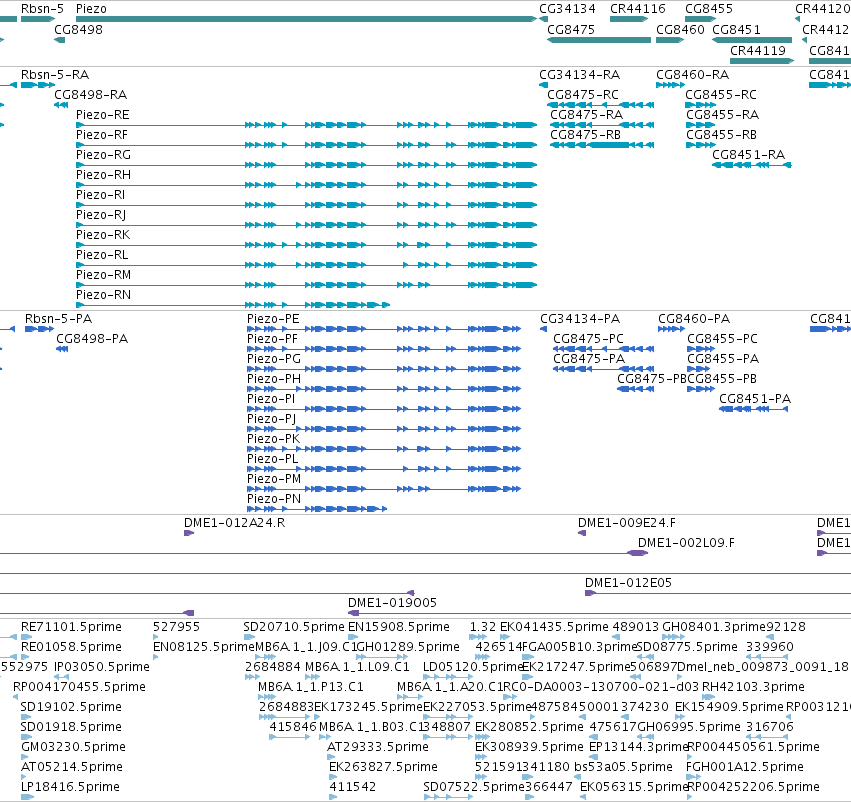Select the Piezo-PF protein label
The height and width of the screenshot is (802, 851).
(x=272, y=339)
